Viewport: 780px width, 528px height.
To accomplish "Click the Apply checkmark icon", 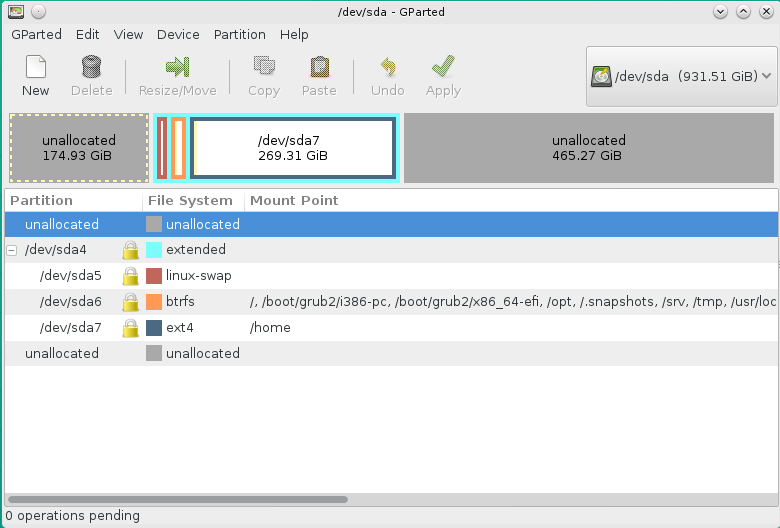I will pos(443,66).
